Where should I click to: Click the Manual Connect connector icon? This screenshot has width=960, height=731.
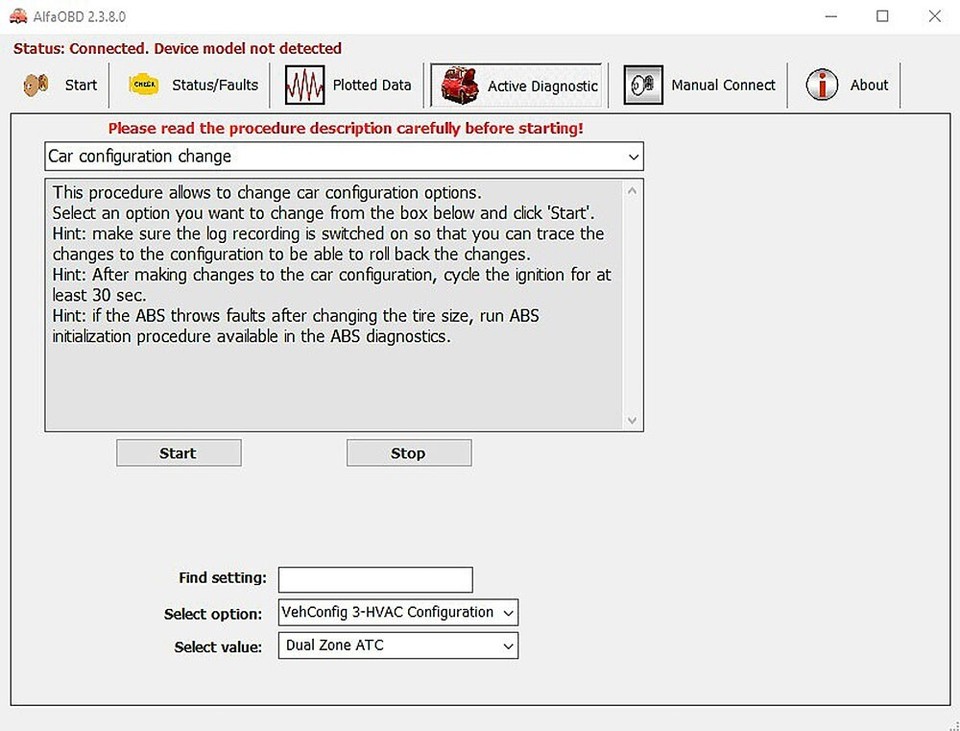pos(641,85)
